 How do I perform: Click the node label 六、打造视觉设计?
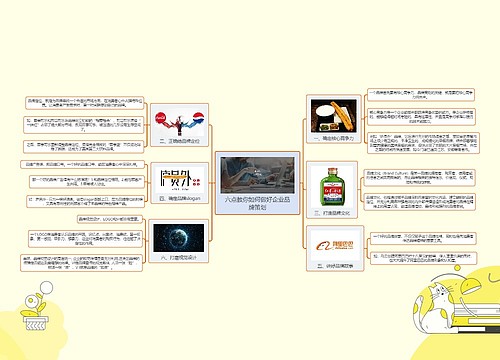pos(179,257)
